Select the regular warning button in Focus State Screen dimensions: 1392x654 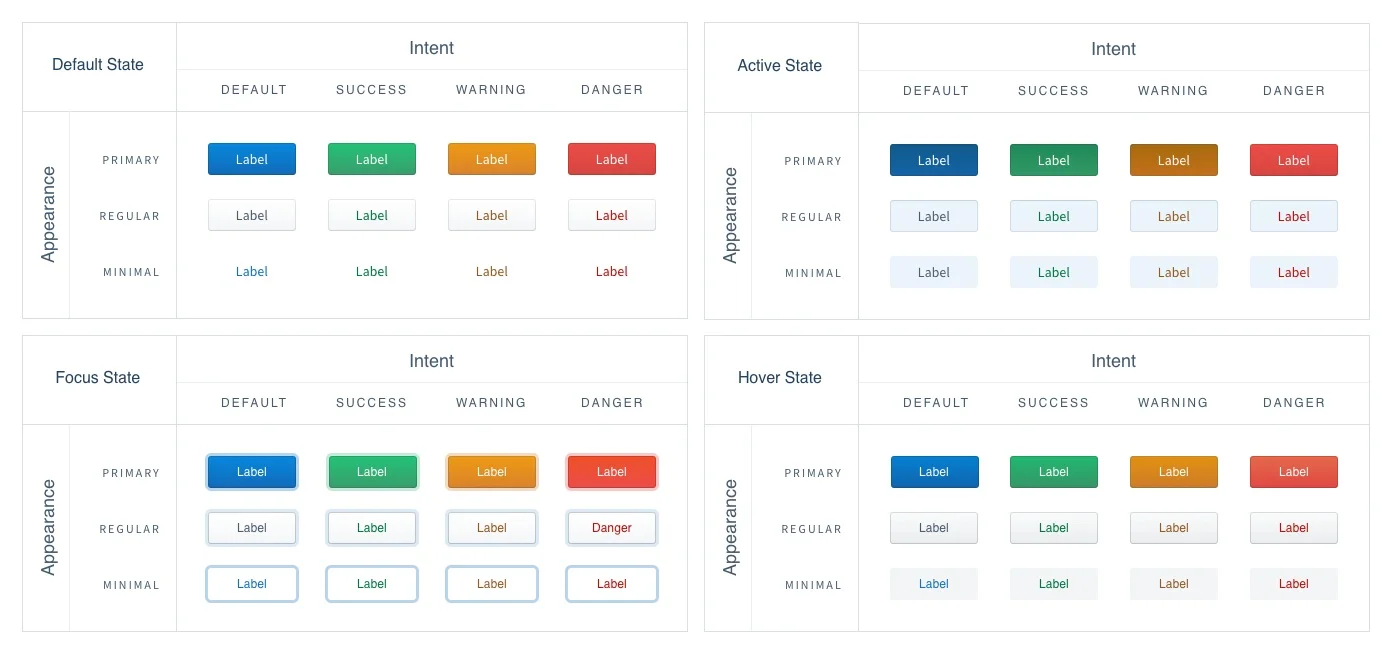[x=492, y=528]
